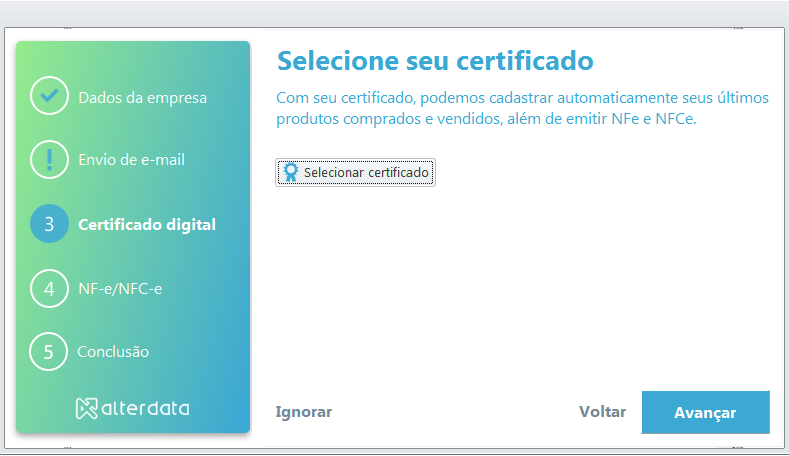The height and width of the screenshot is (456, 789).
Task: Click the step 3 circle icon
Action: (49, 224)
